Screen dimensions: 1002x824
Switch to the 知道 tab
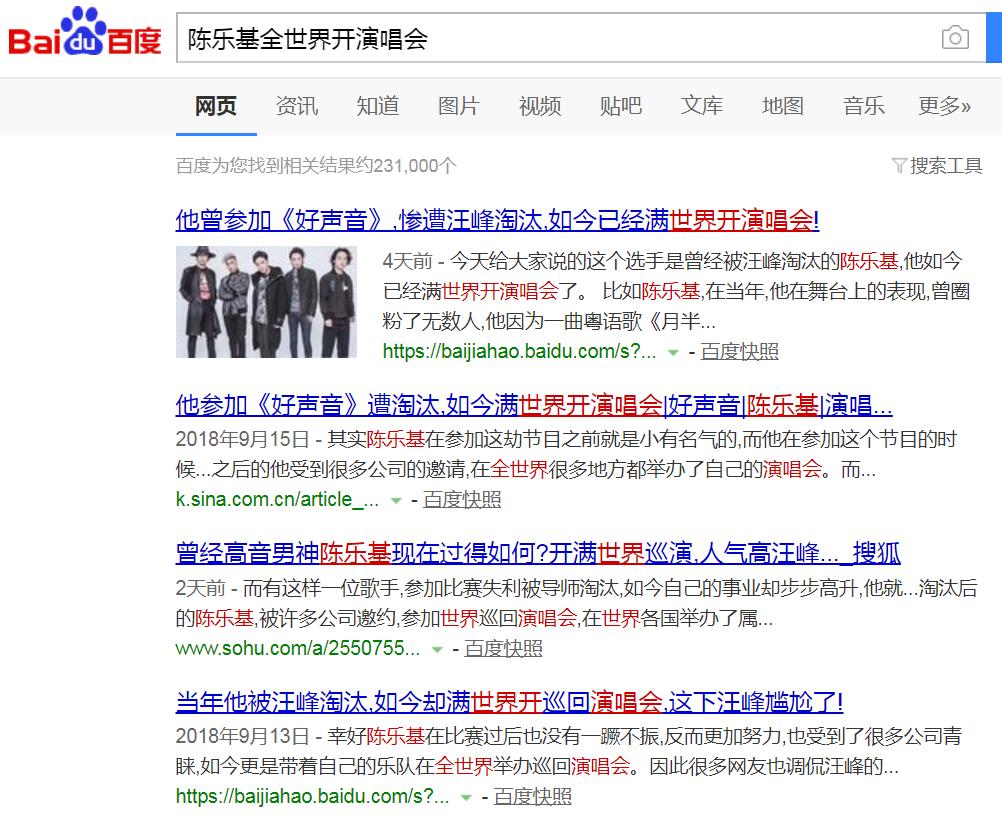pos(377,105)
